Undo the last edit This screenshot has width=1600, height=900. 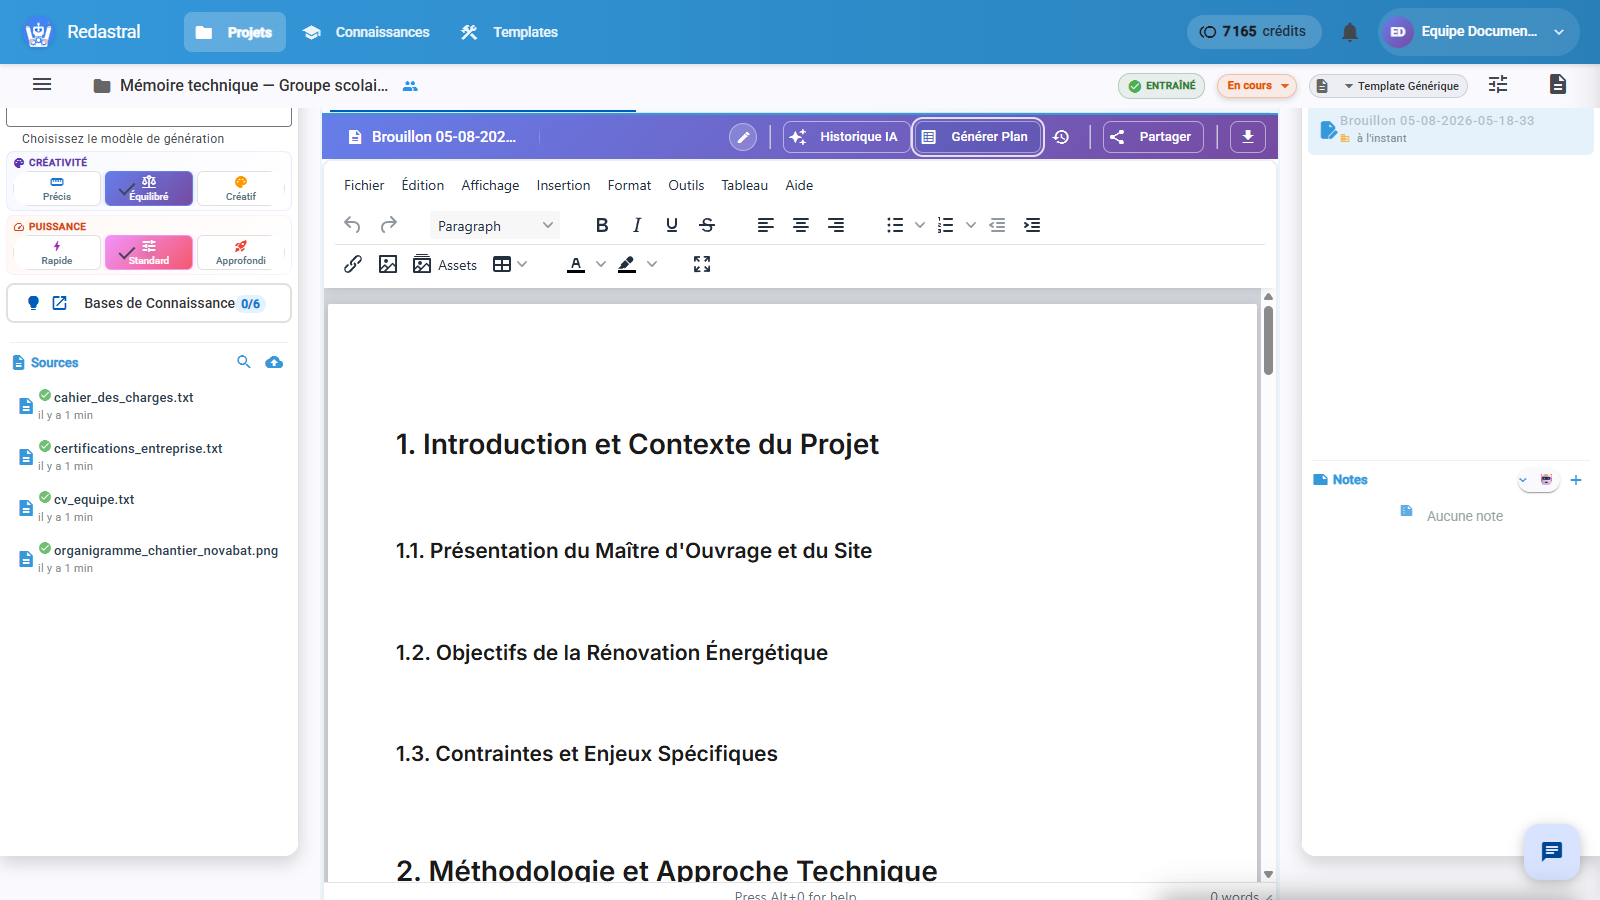point(352,225)
